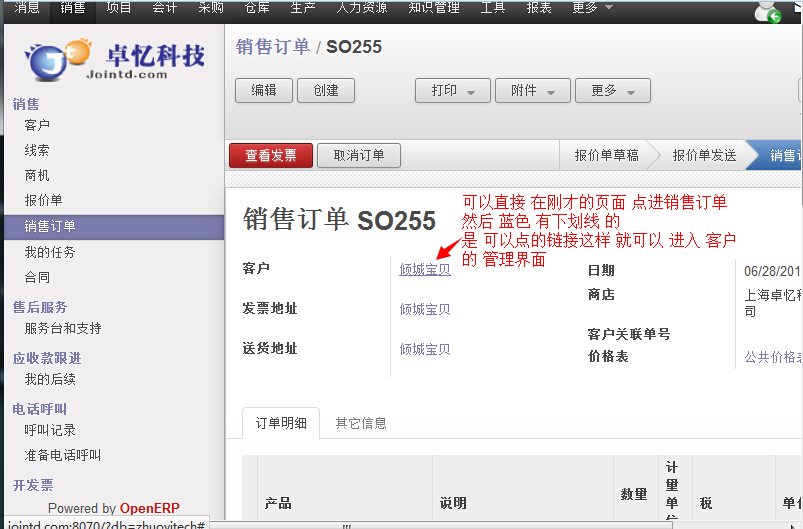Image resolution: width=803 pixels, height=529 pixels.
Task: Click the 取消订单 button
Action: (x=358, y=155)
